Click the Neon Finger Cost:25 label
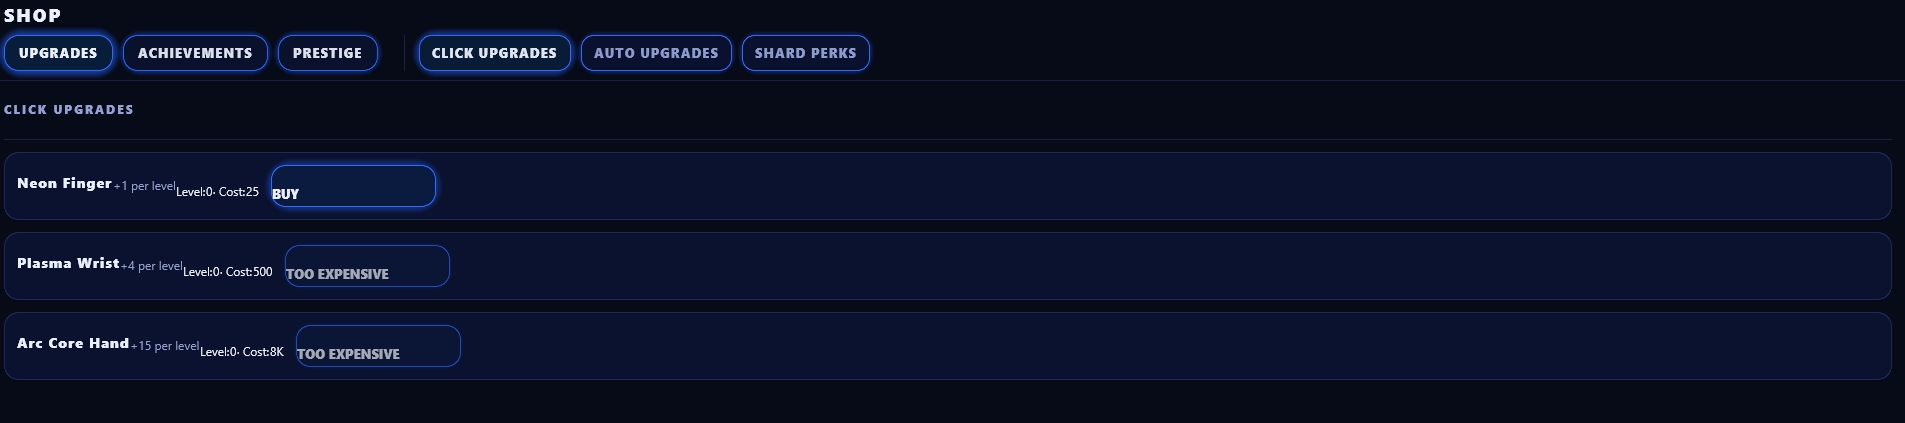The height and width of the screenshot is (423, 1905). pos(239,192)
